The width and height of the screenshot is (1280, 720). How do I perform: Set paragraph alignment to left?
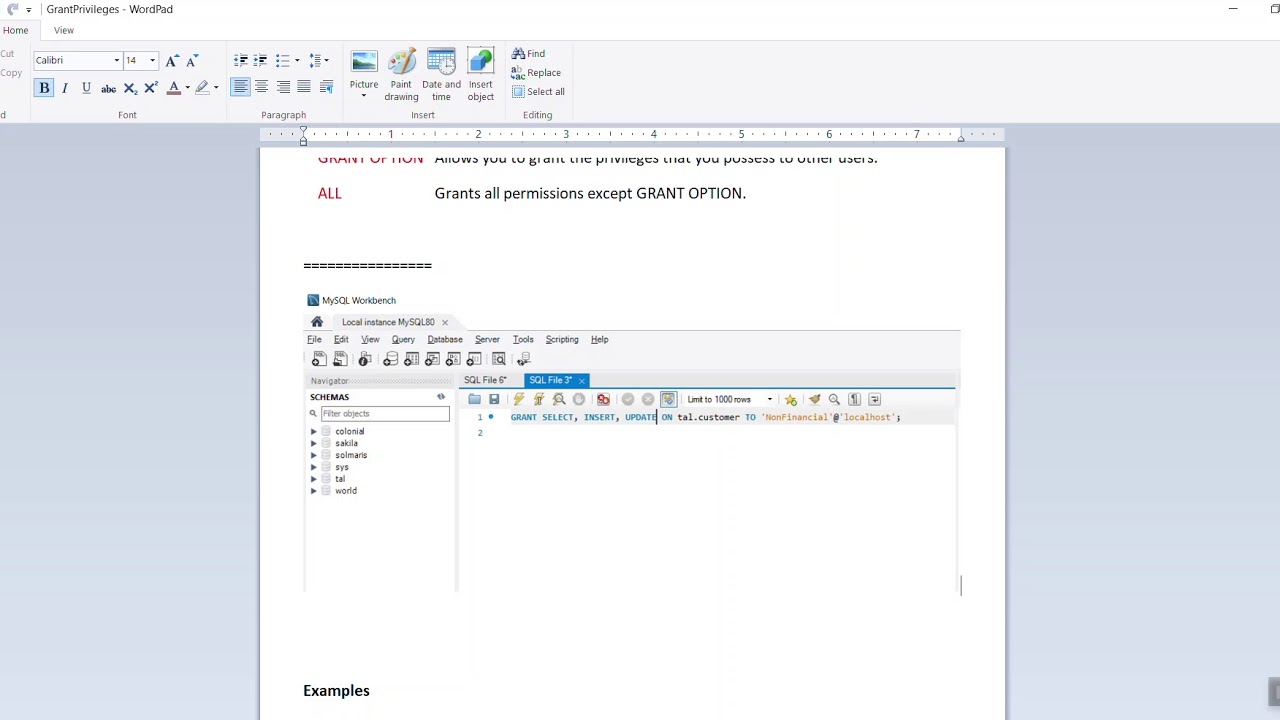tap(240, 87)
